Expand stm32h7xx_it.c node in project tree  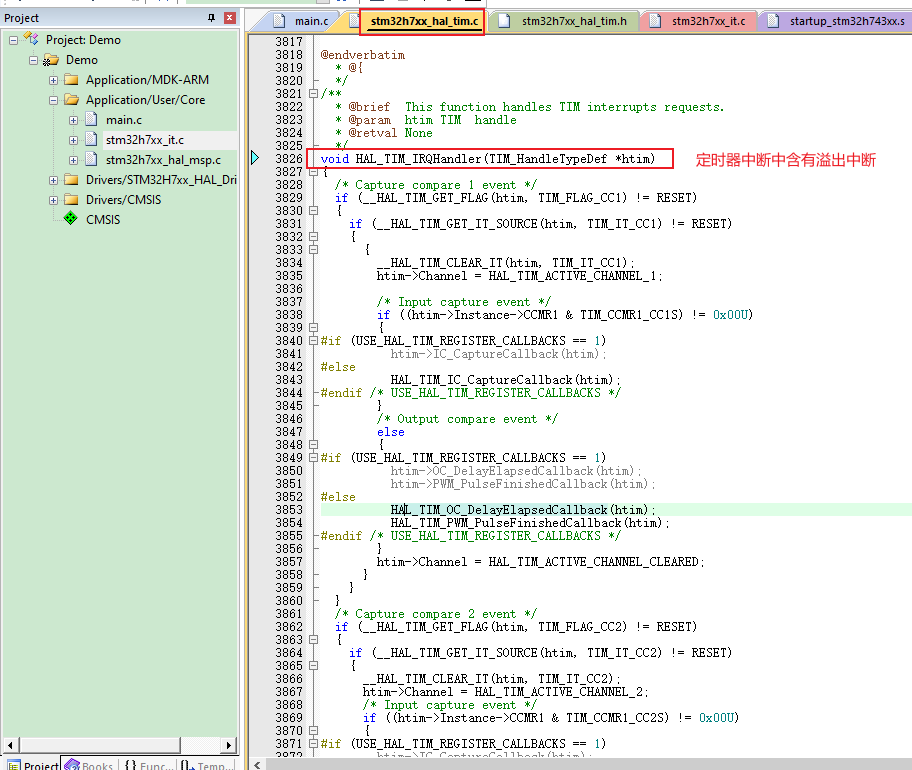point(73,140)
